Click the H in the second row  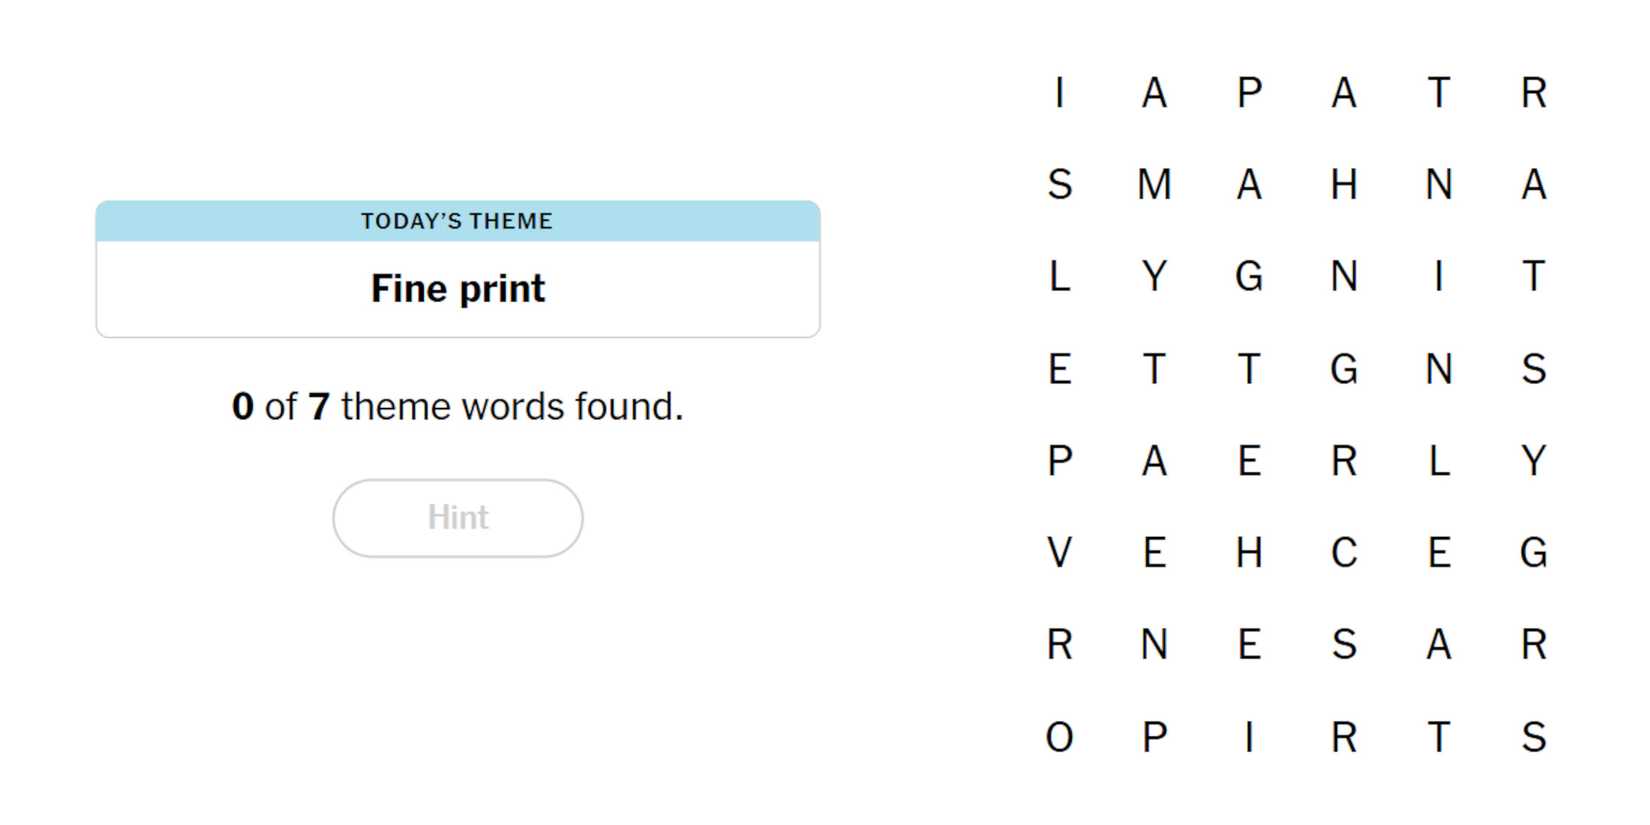[1345, 184]
